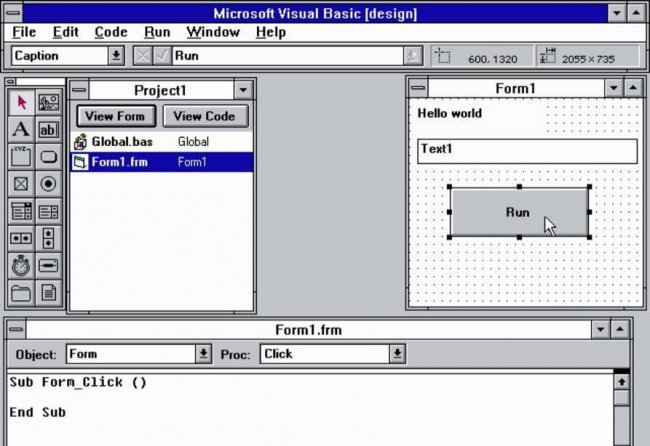The height and width of the screenshot is (446, 650).
Task: Click the Sub Form_Click () code line
Action: coord(78,382)
